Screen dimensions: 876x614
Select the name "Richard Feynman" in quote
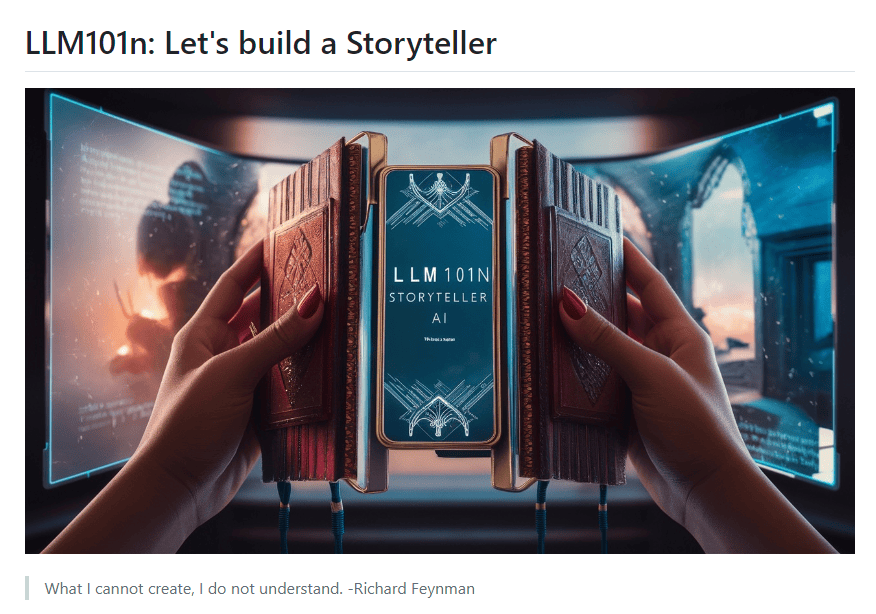tap(414, 588)
